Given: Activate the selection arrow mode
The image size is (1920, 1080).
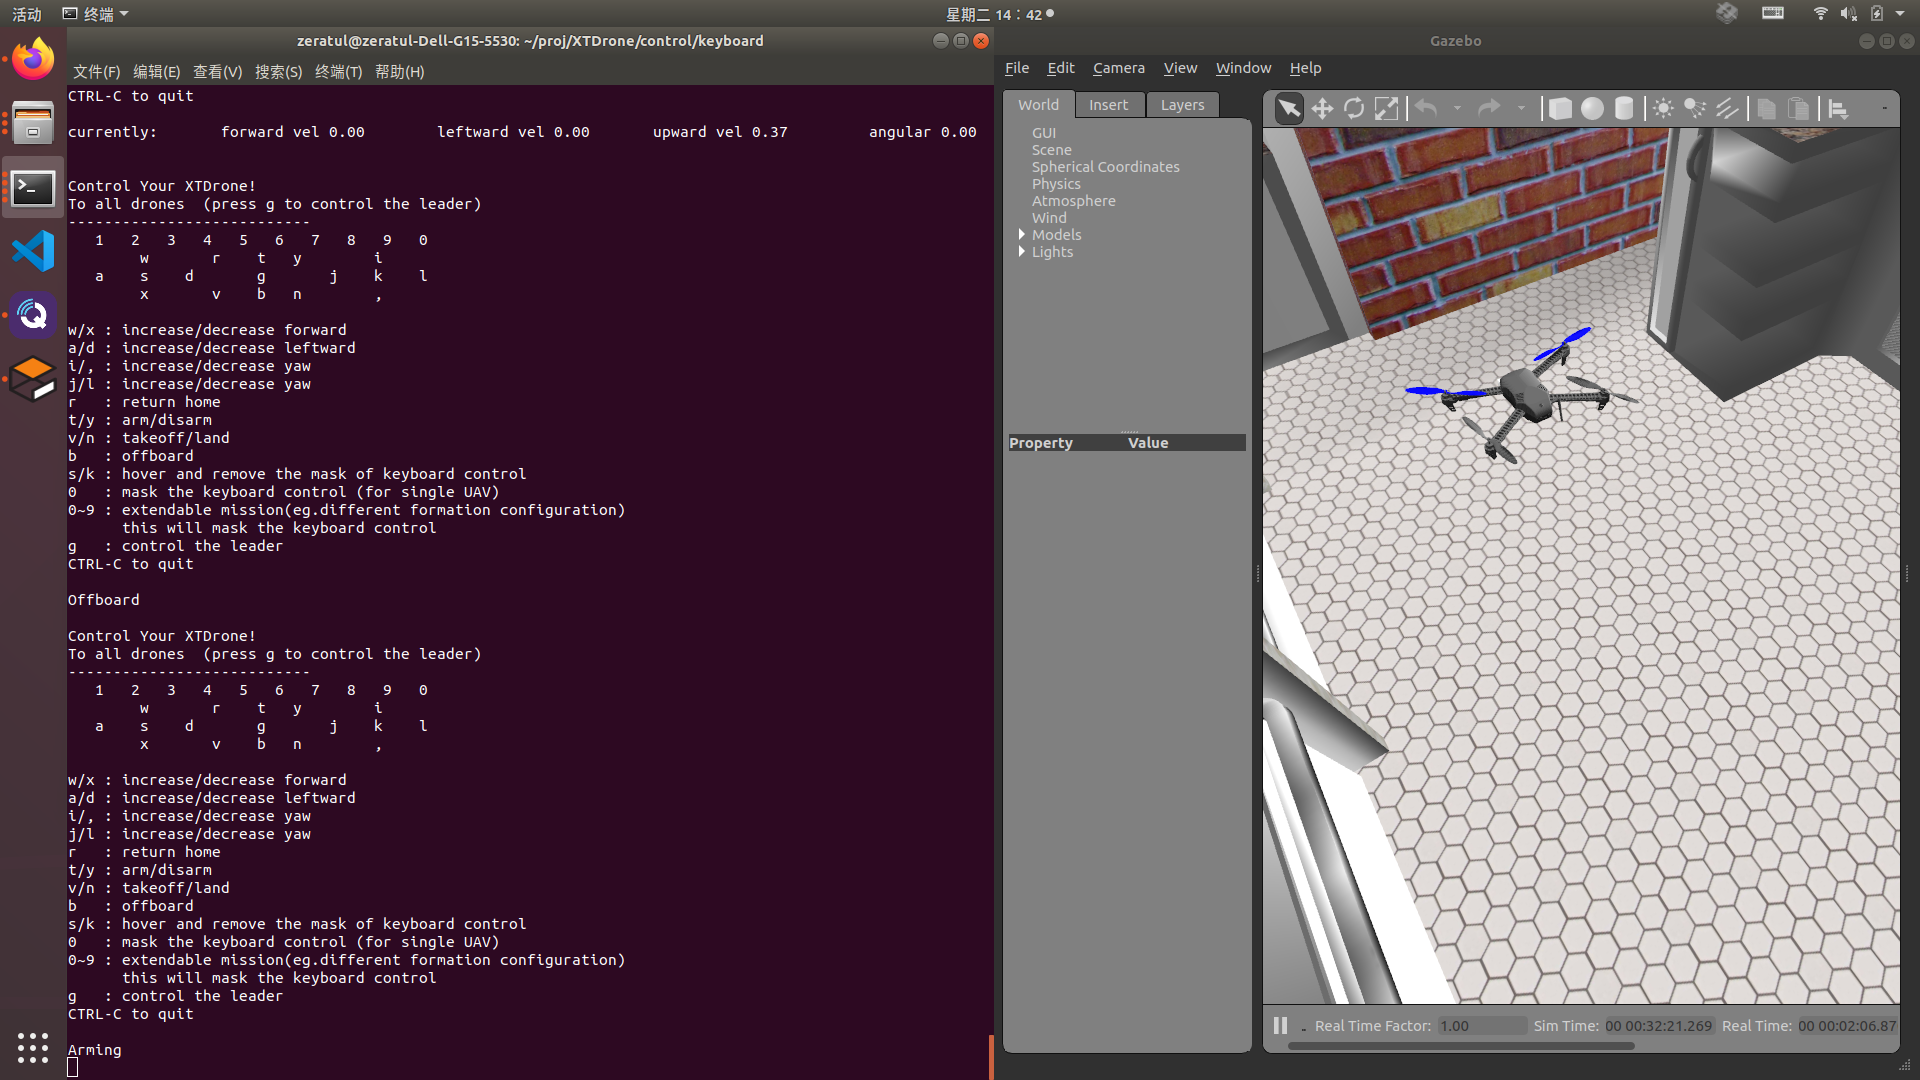Looking at the screenshot, I should click(x=1290, y=109).
